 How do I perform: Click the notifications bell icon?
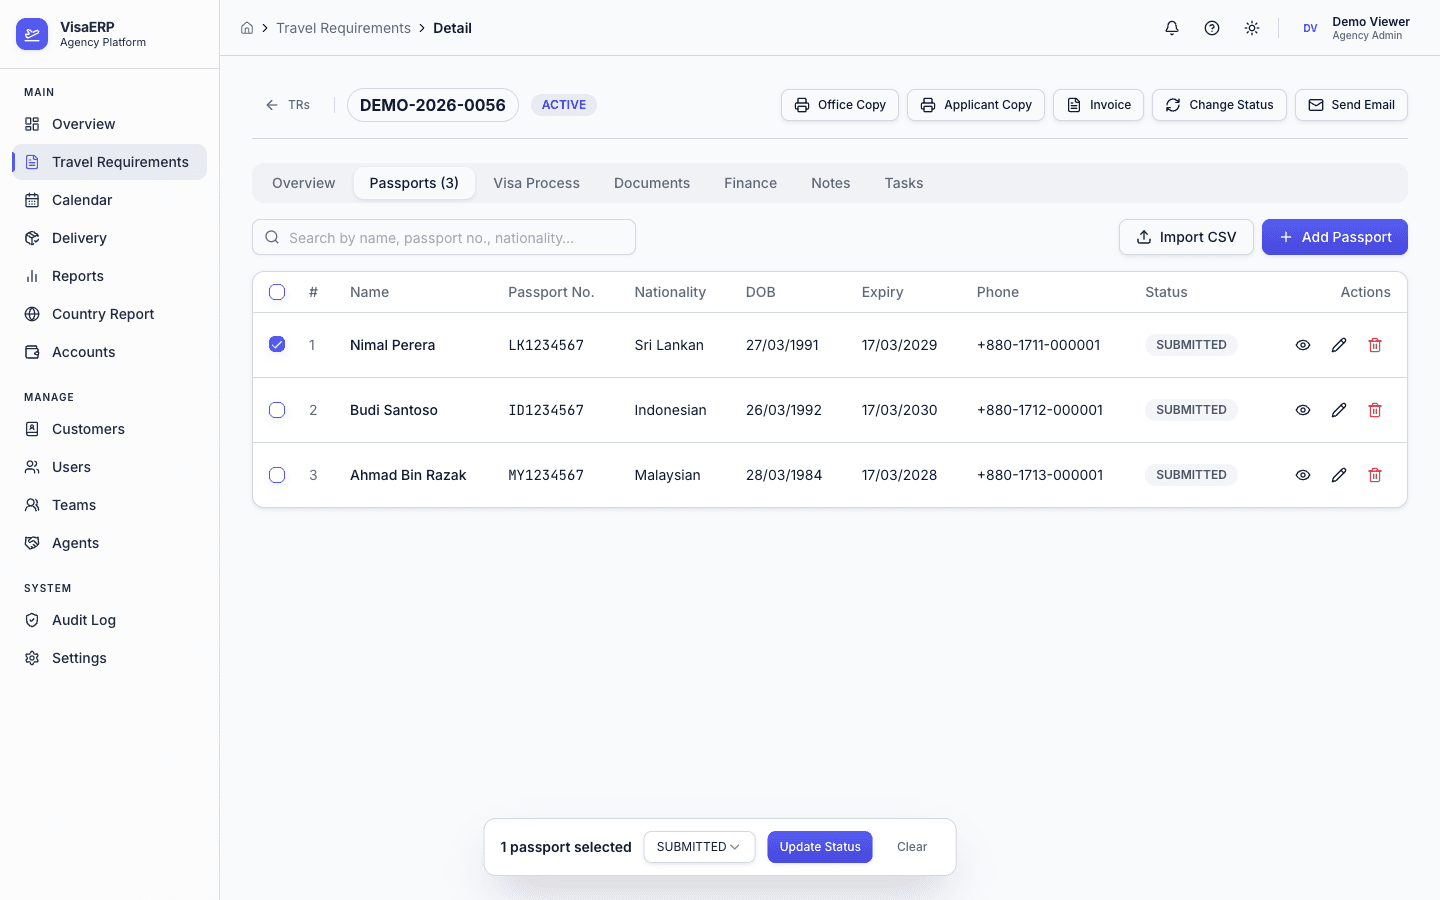click(1172, 28)
